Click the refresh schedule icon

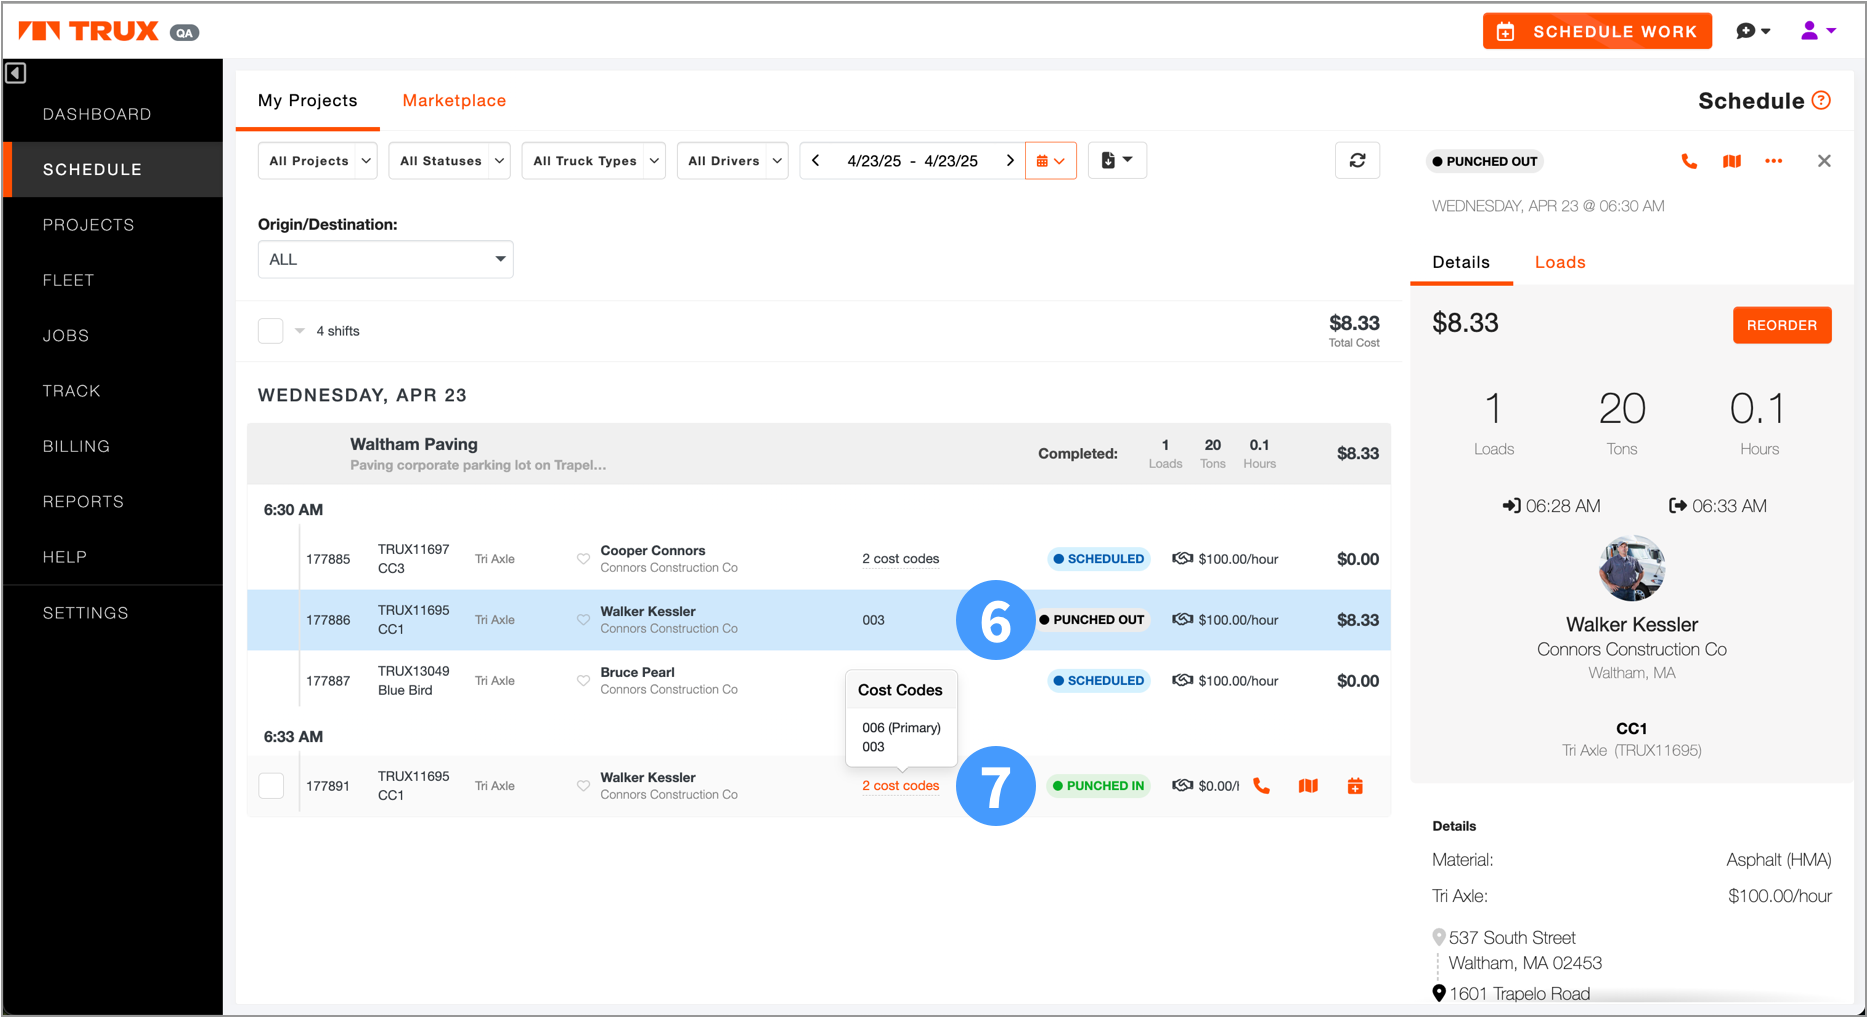[x=1357, y=161]
